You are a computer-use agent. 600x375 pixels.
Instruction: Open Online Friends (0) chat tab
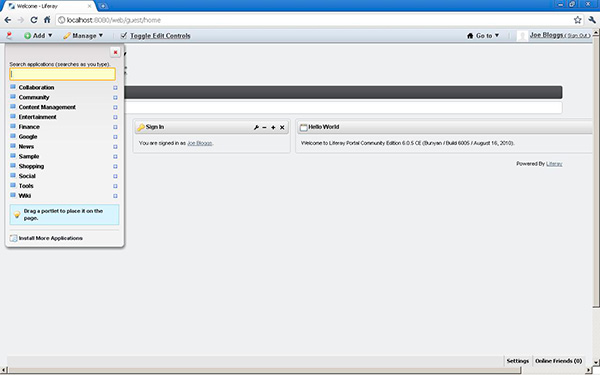pyautogui.click(x=558, y=361)
